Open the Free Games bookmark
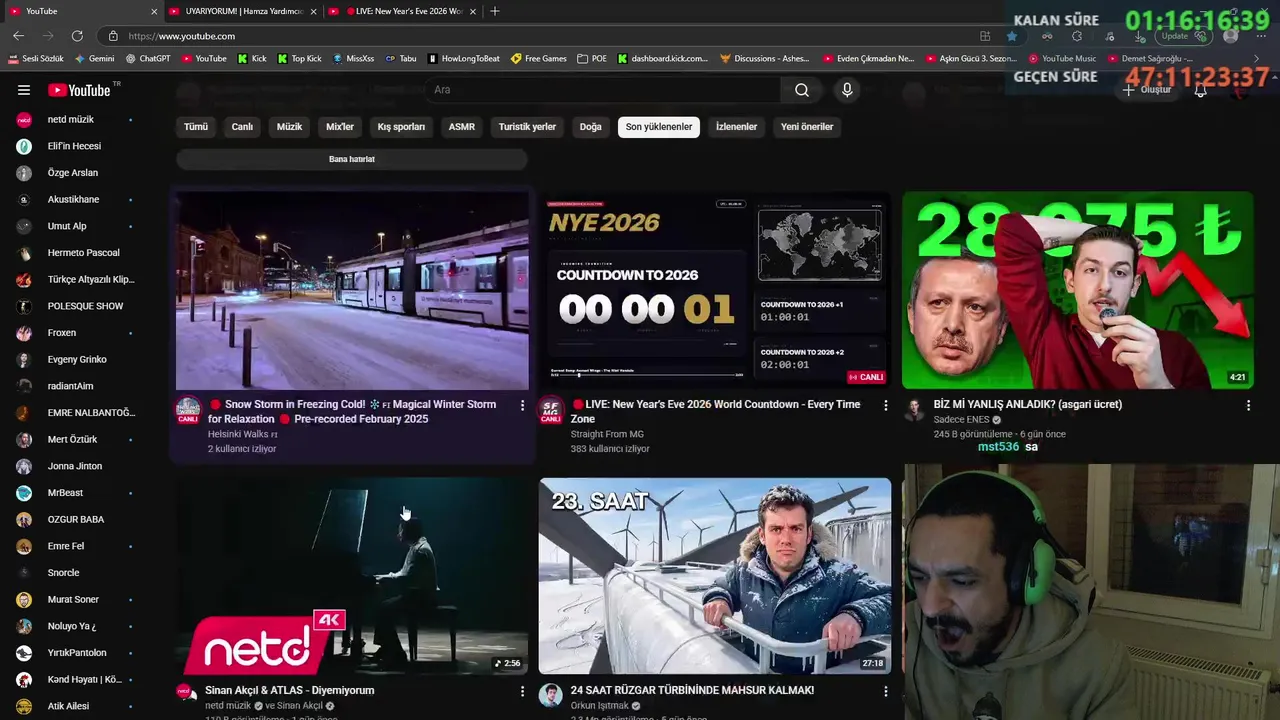 539,58
